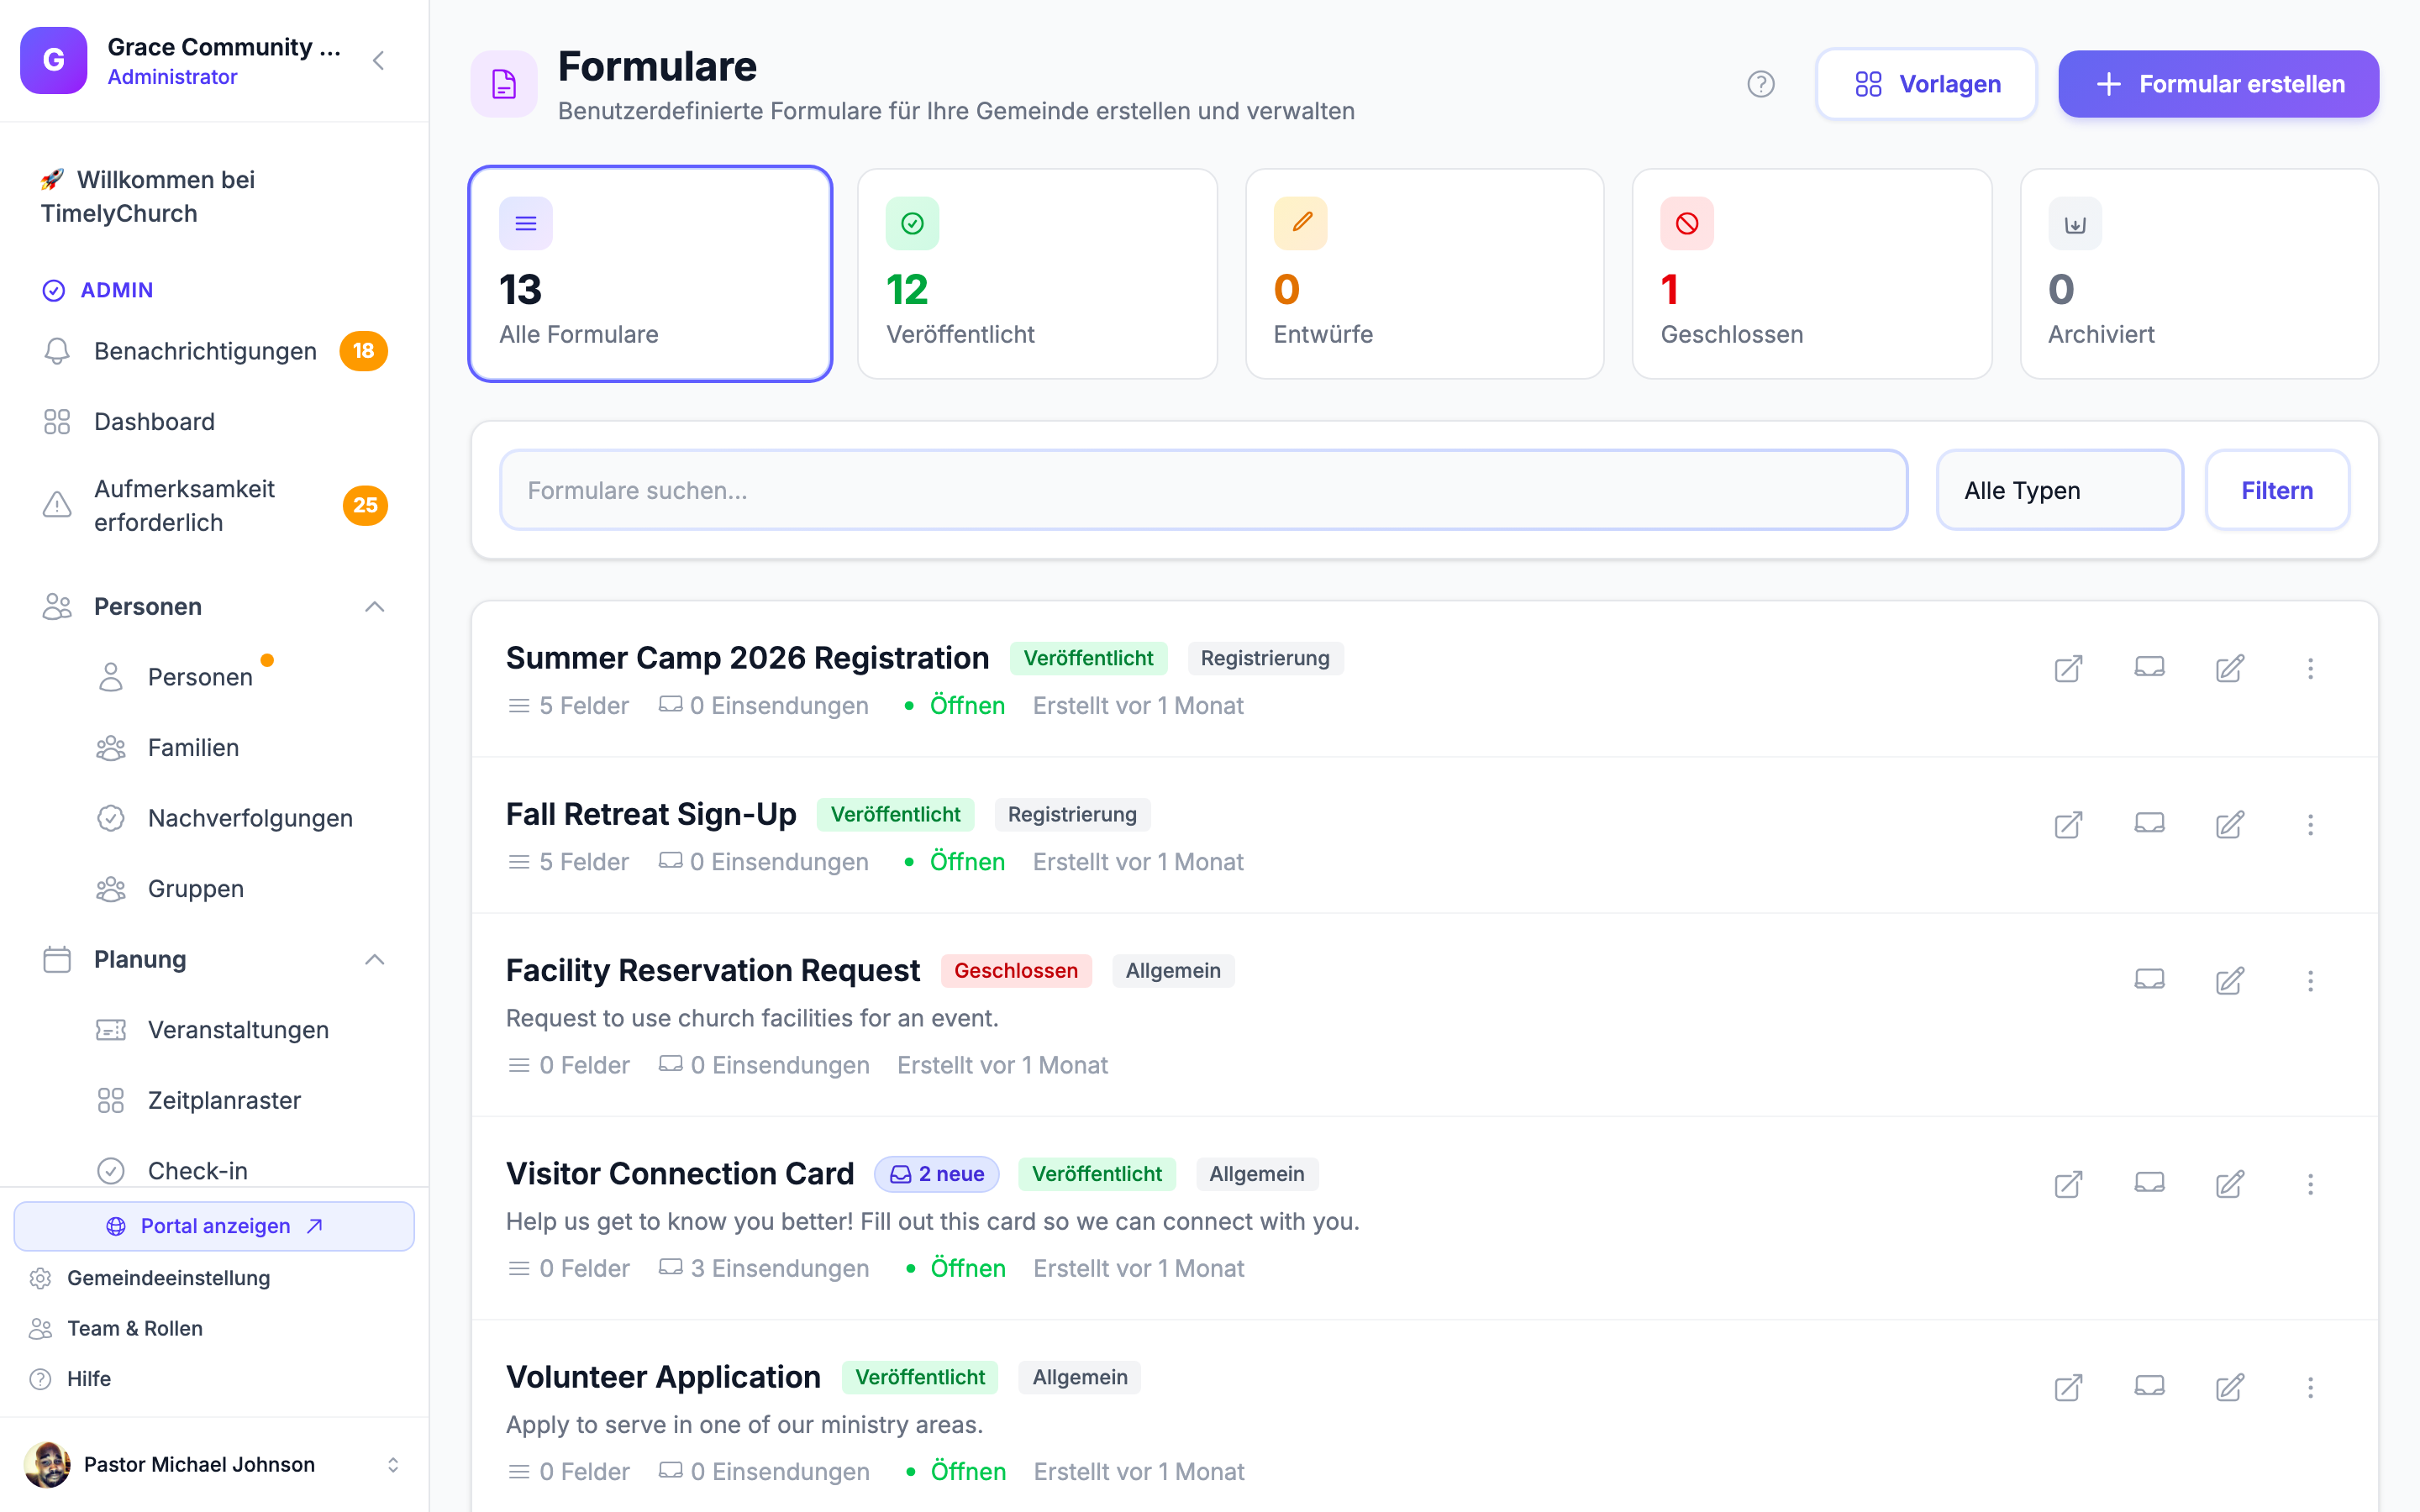This screenshot has height=1512, width=2420.
Task: Open Benachrichtigungen in sidebar
Action: pyautogui.click(x=214, y=351)
